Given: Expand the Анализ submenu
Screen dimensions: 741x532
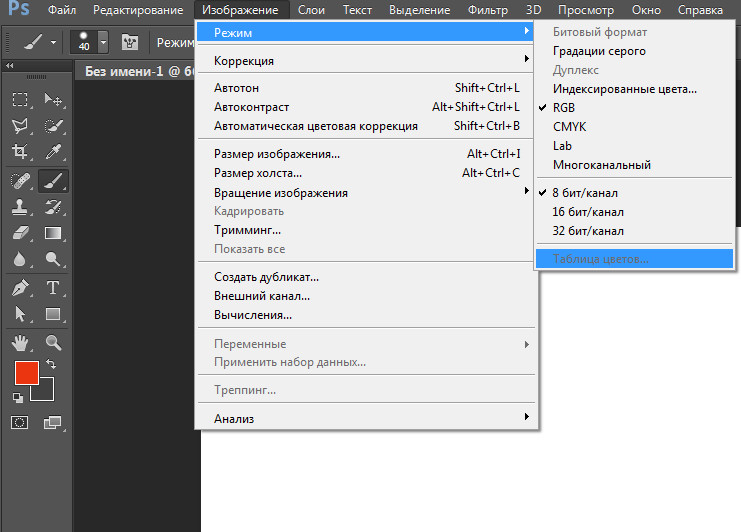Looking at the screenshot, I should tap(365, 419).
